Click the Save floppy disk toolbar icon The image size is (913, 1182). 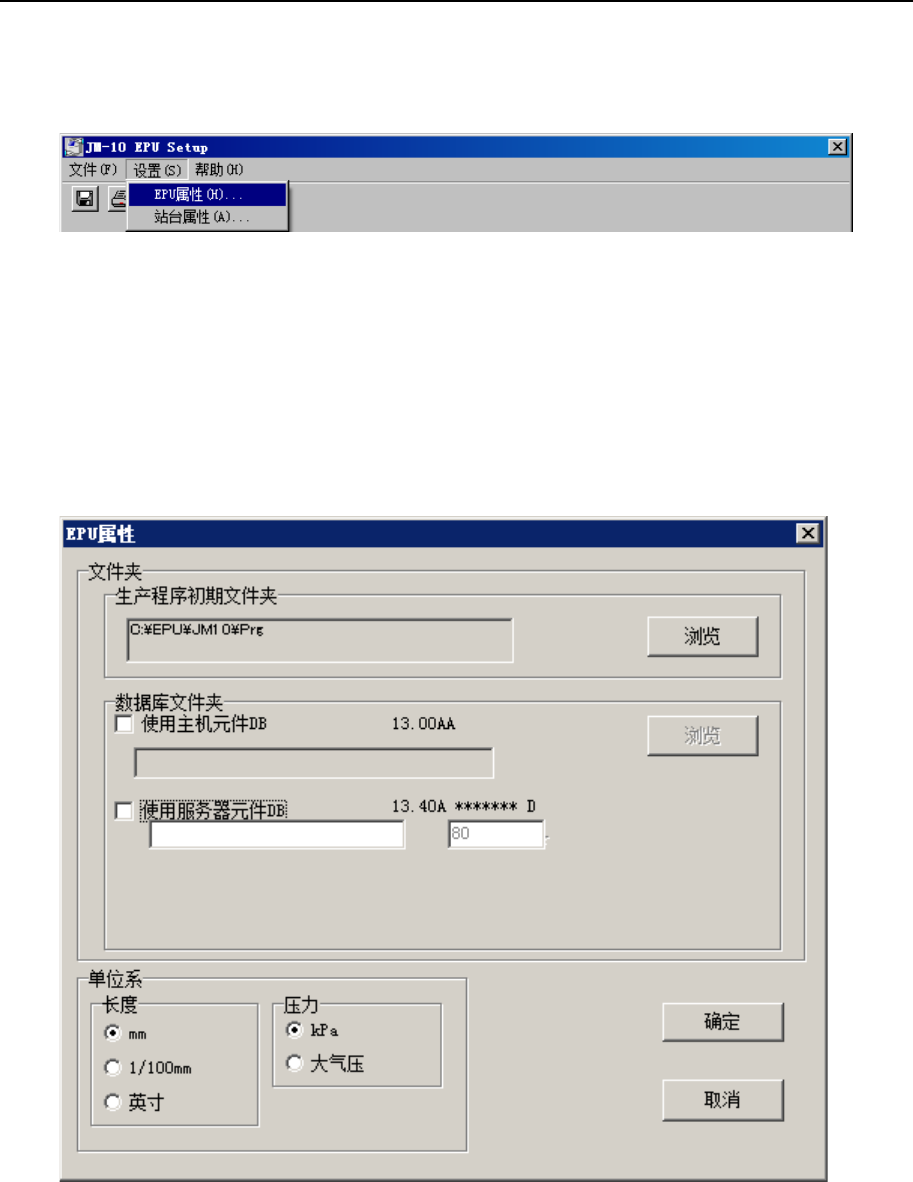[85, 198]
